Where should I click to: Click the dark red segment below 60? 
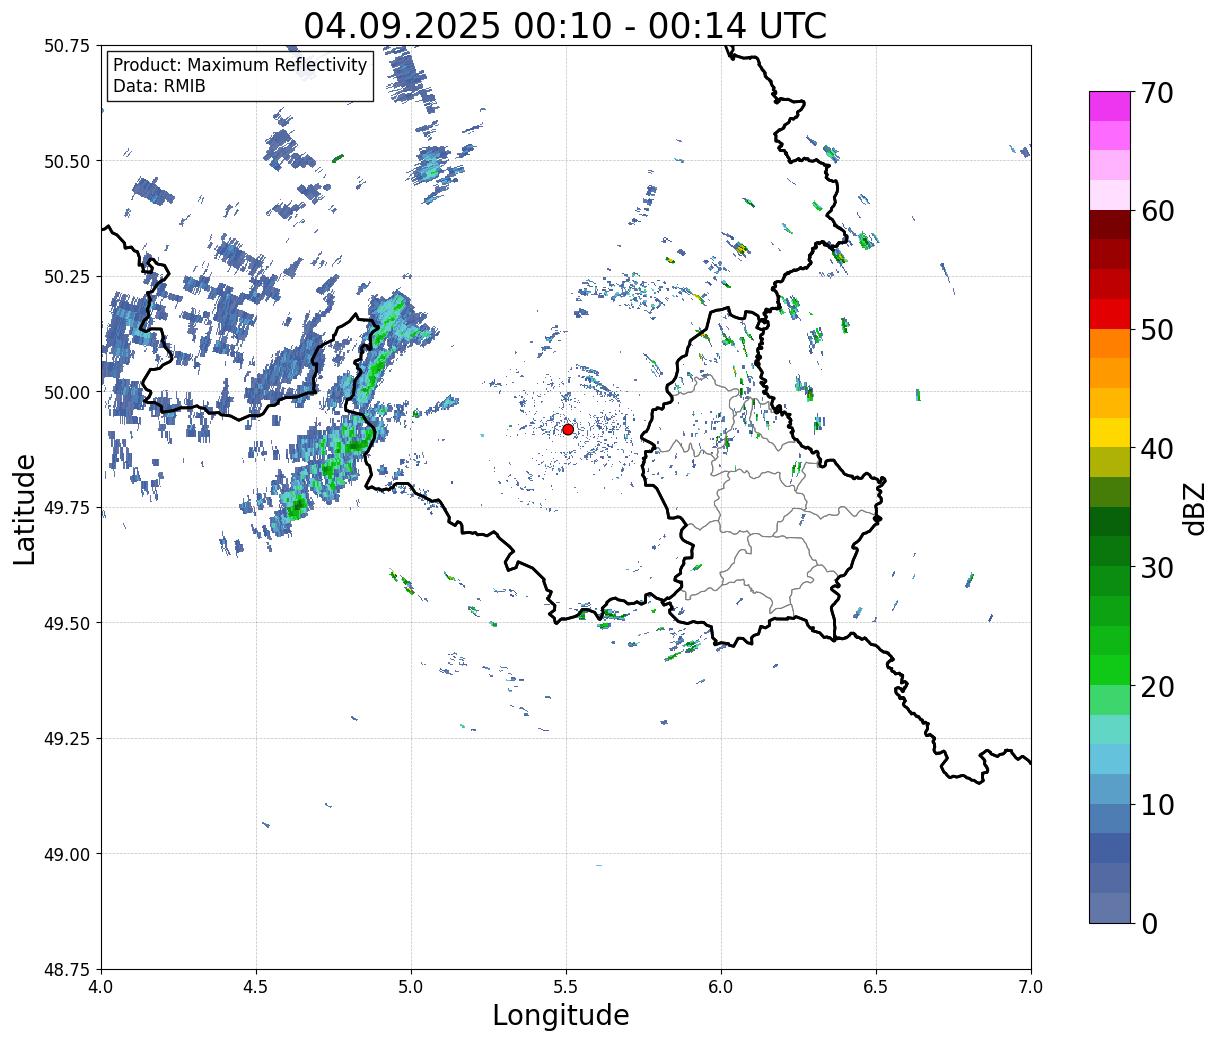point(1110,224)
